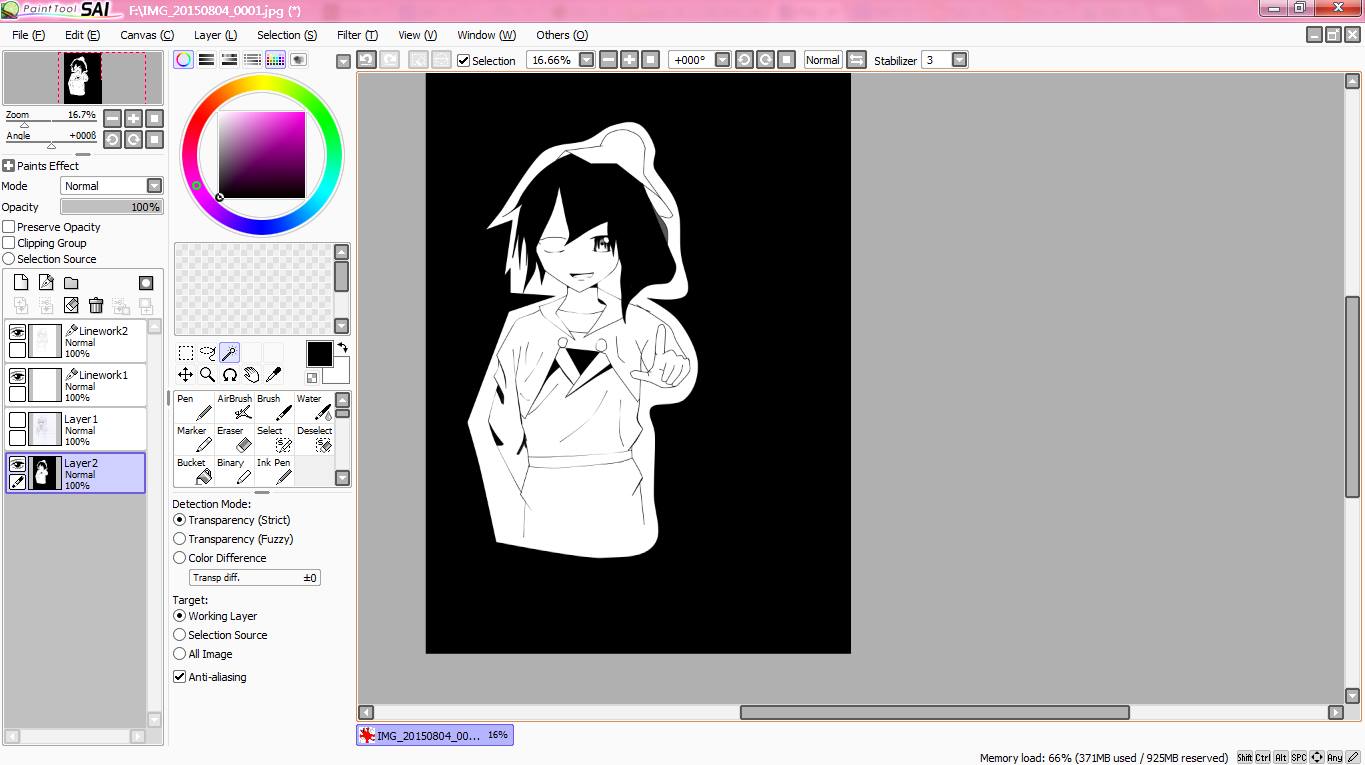Select the Magic Wand tool
Screen dimensions: 1365x765
click(229, 352)
